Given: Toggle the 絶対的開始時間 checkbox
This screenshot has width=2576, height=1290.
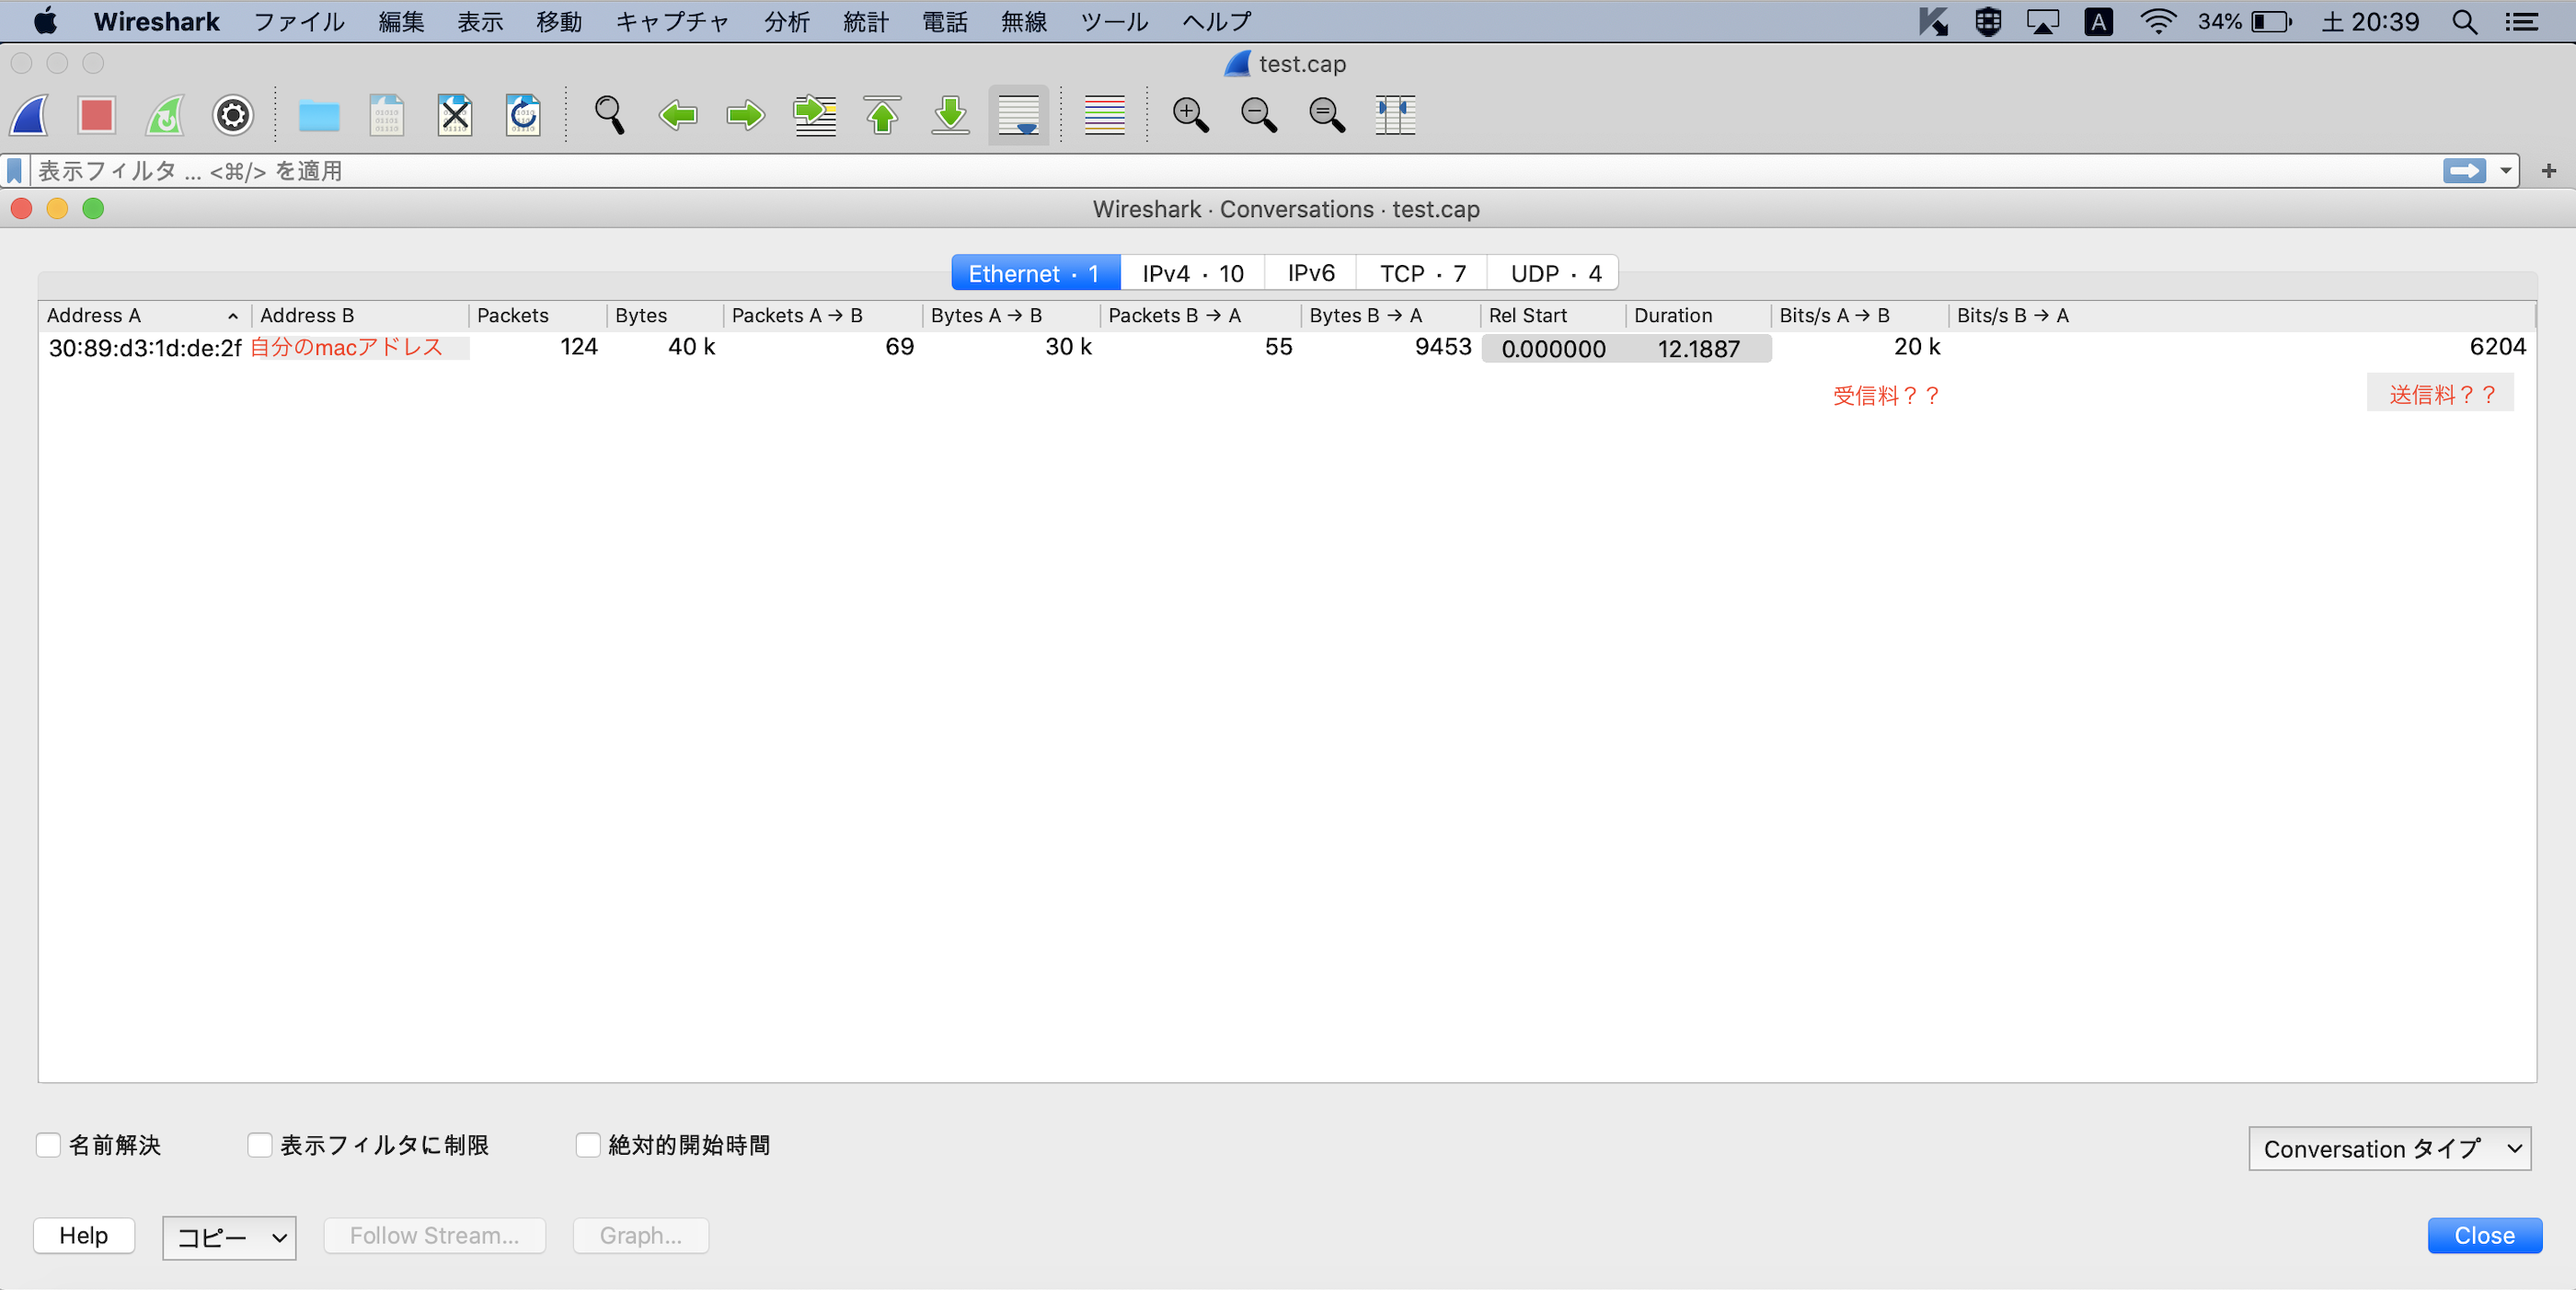Looking at the screenshot, I should click(588, 1145).
